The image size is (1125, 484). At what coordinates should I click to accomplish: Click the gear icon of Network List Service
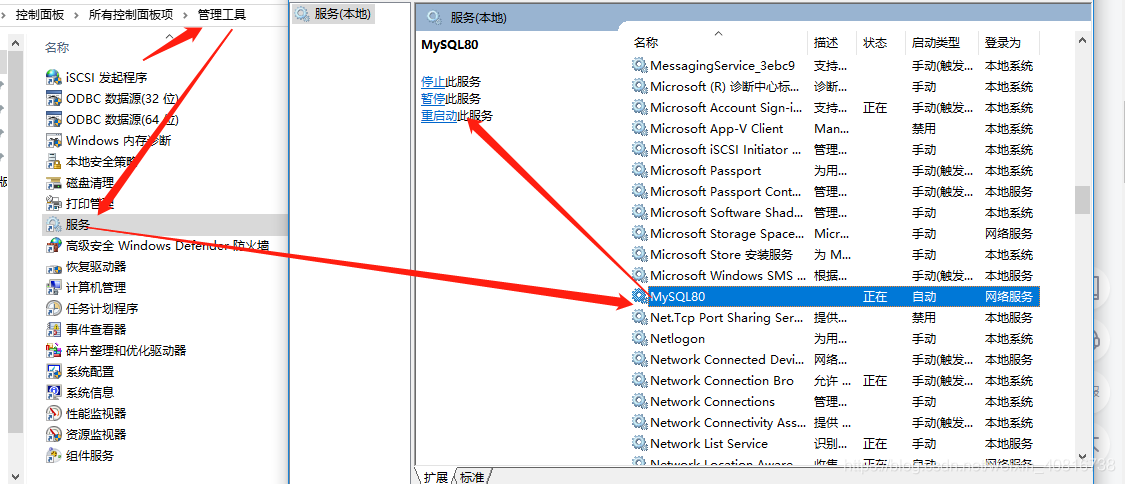639,443
